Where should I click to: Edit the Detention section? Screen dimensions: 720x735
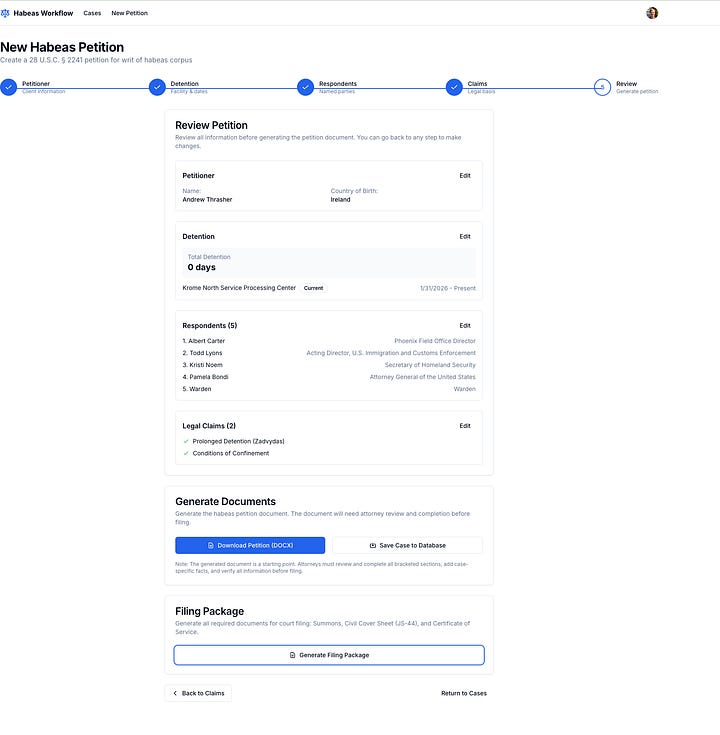click(465, 236)
